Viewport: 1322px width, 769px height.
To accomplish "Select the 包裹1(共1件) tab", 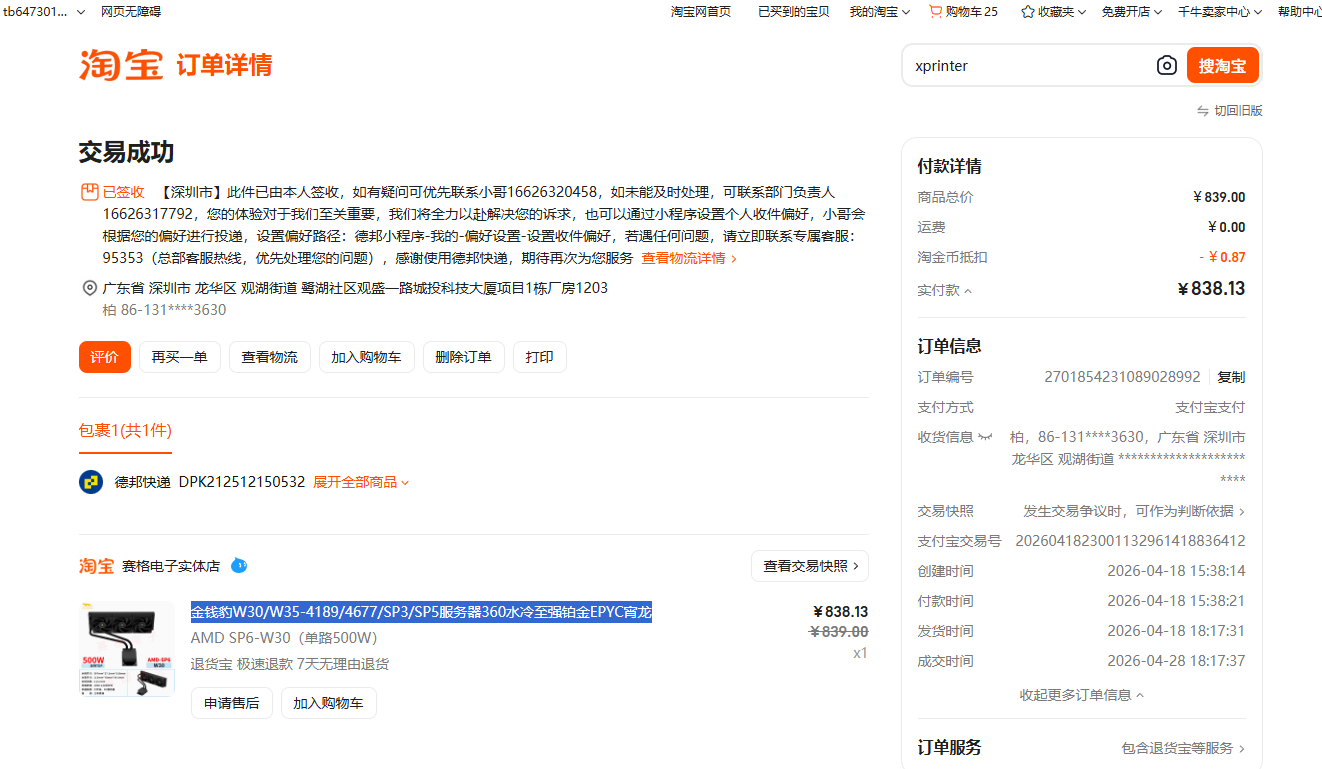I will [x=125, y=431].
